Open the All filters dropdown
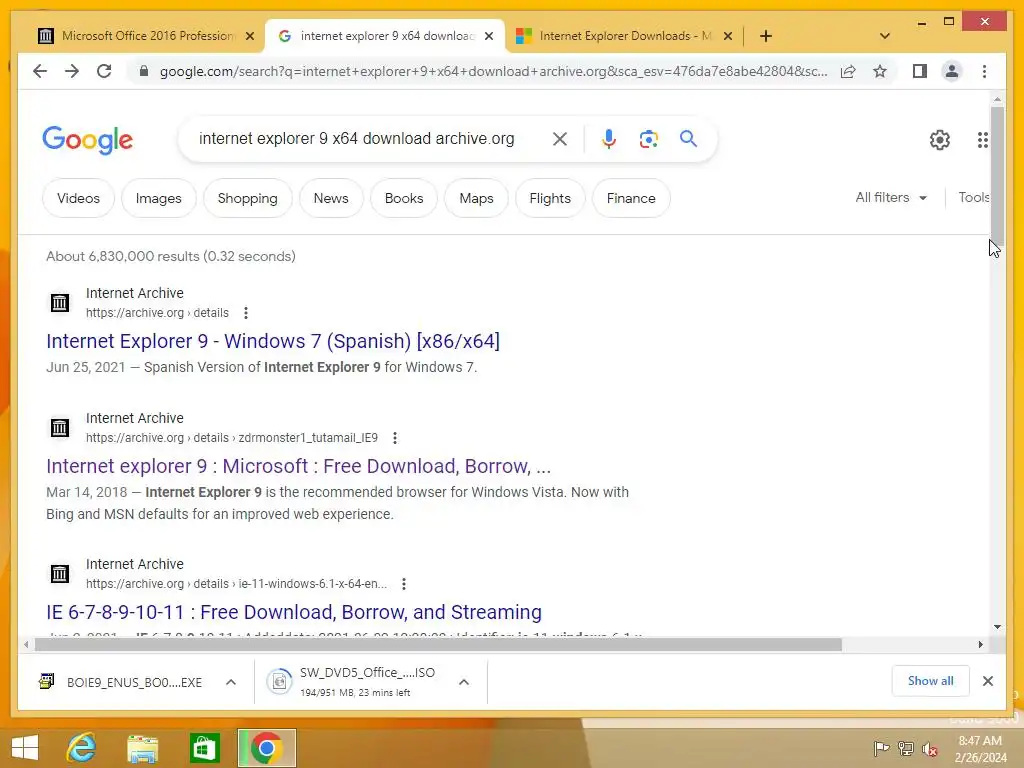The width and height of the screenshot is (1024, 768). (891, 197)
